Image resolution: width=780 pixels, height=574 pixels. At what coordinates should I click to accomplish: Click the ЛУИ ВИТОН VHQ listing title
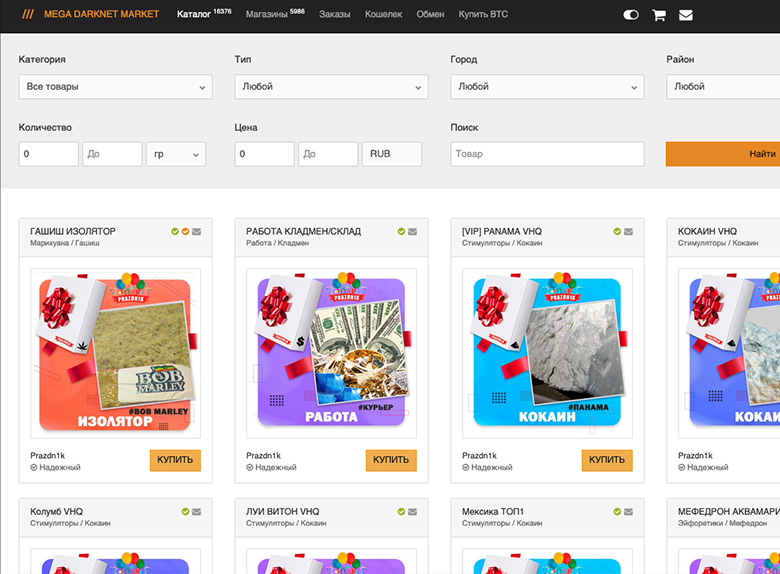pyautogui.click(x=283, y=511)
